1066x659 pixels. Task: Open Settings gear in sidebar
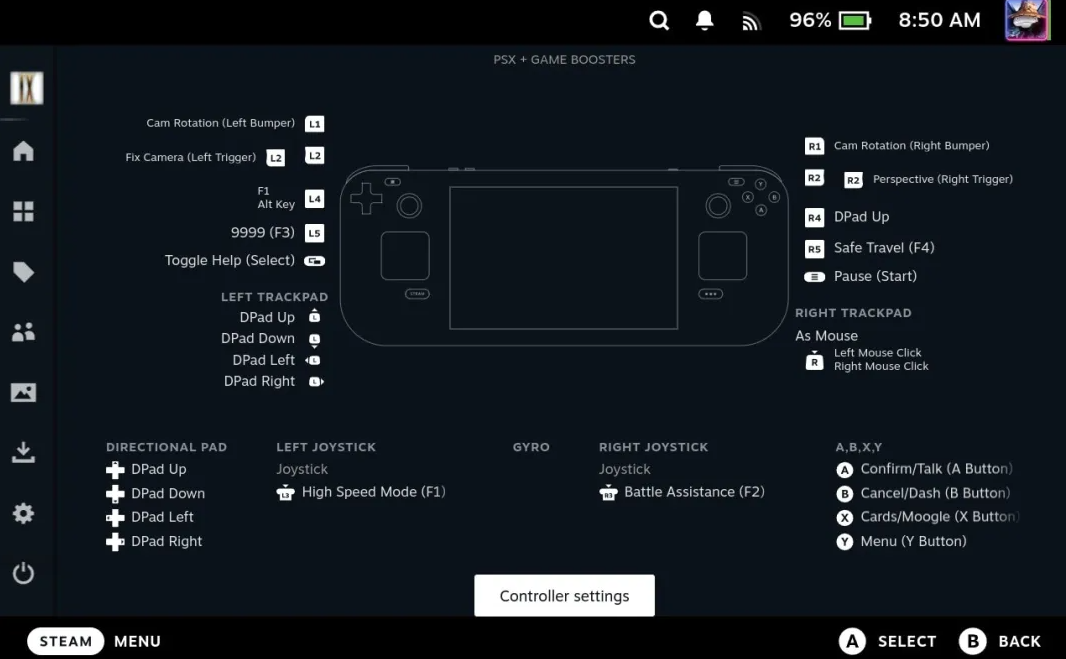tap(23, 513)
